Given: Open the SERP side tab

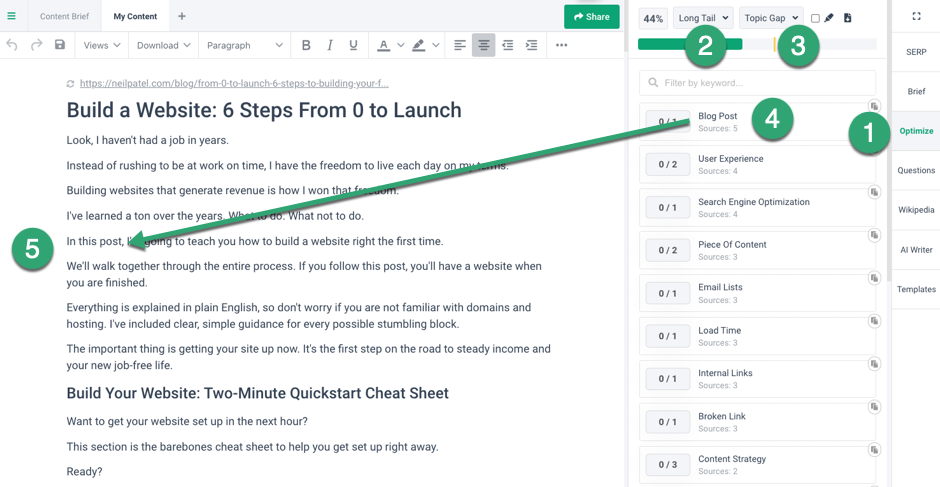Looking at the screenshot, I should pyautogui.click(x=916, y=52).
